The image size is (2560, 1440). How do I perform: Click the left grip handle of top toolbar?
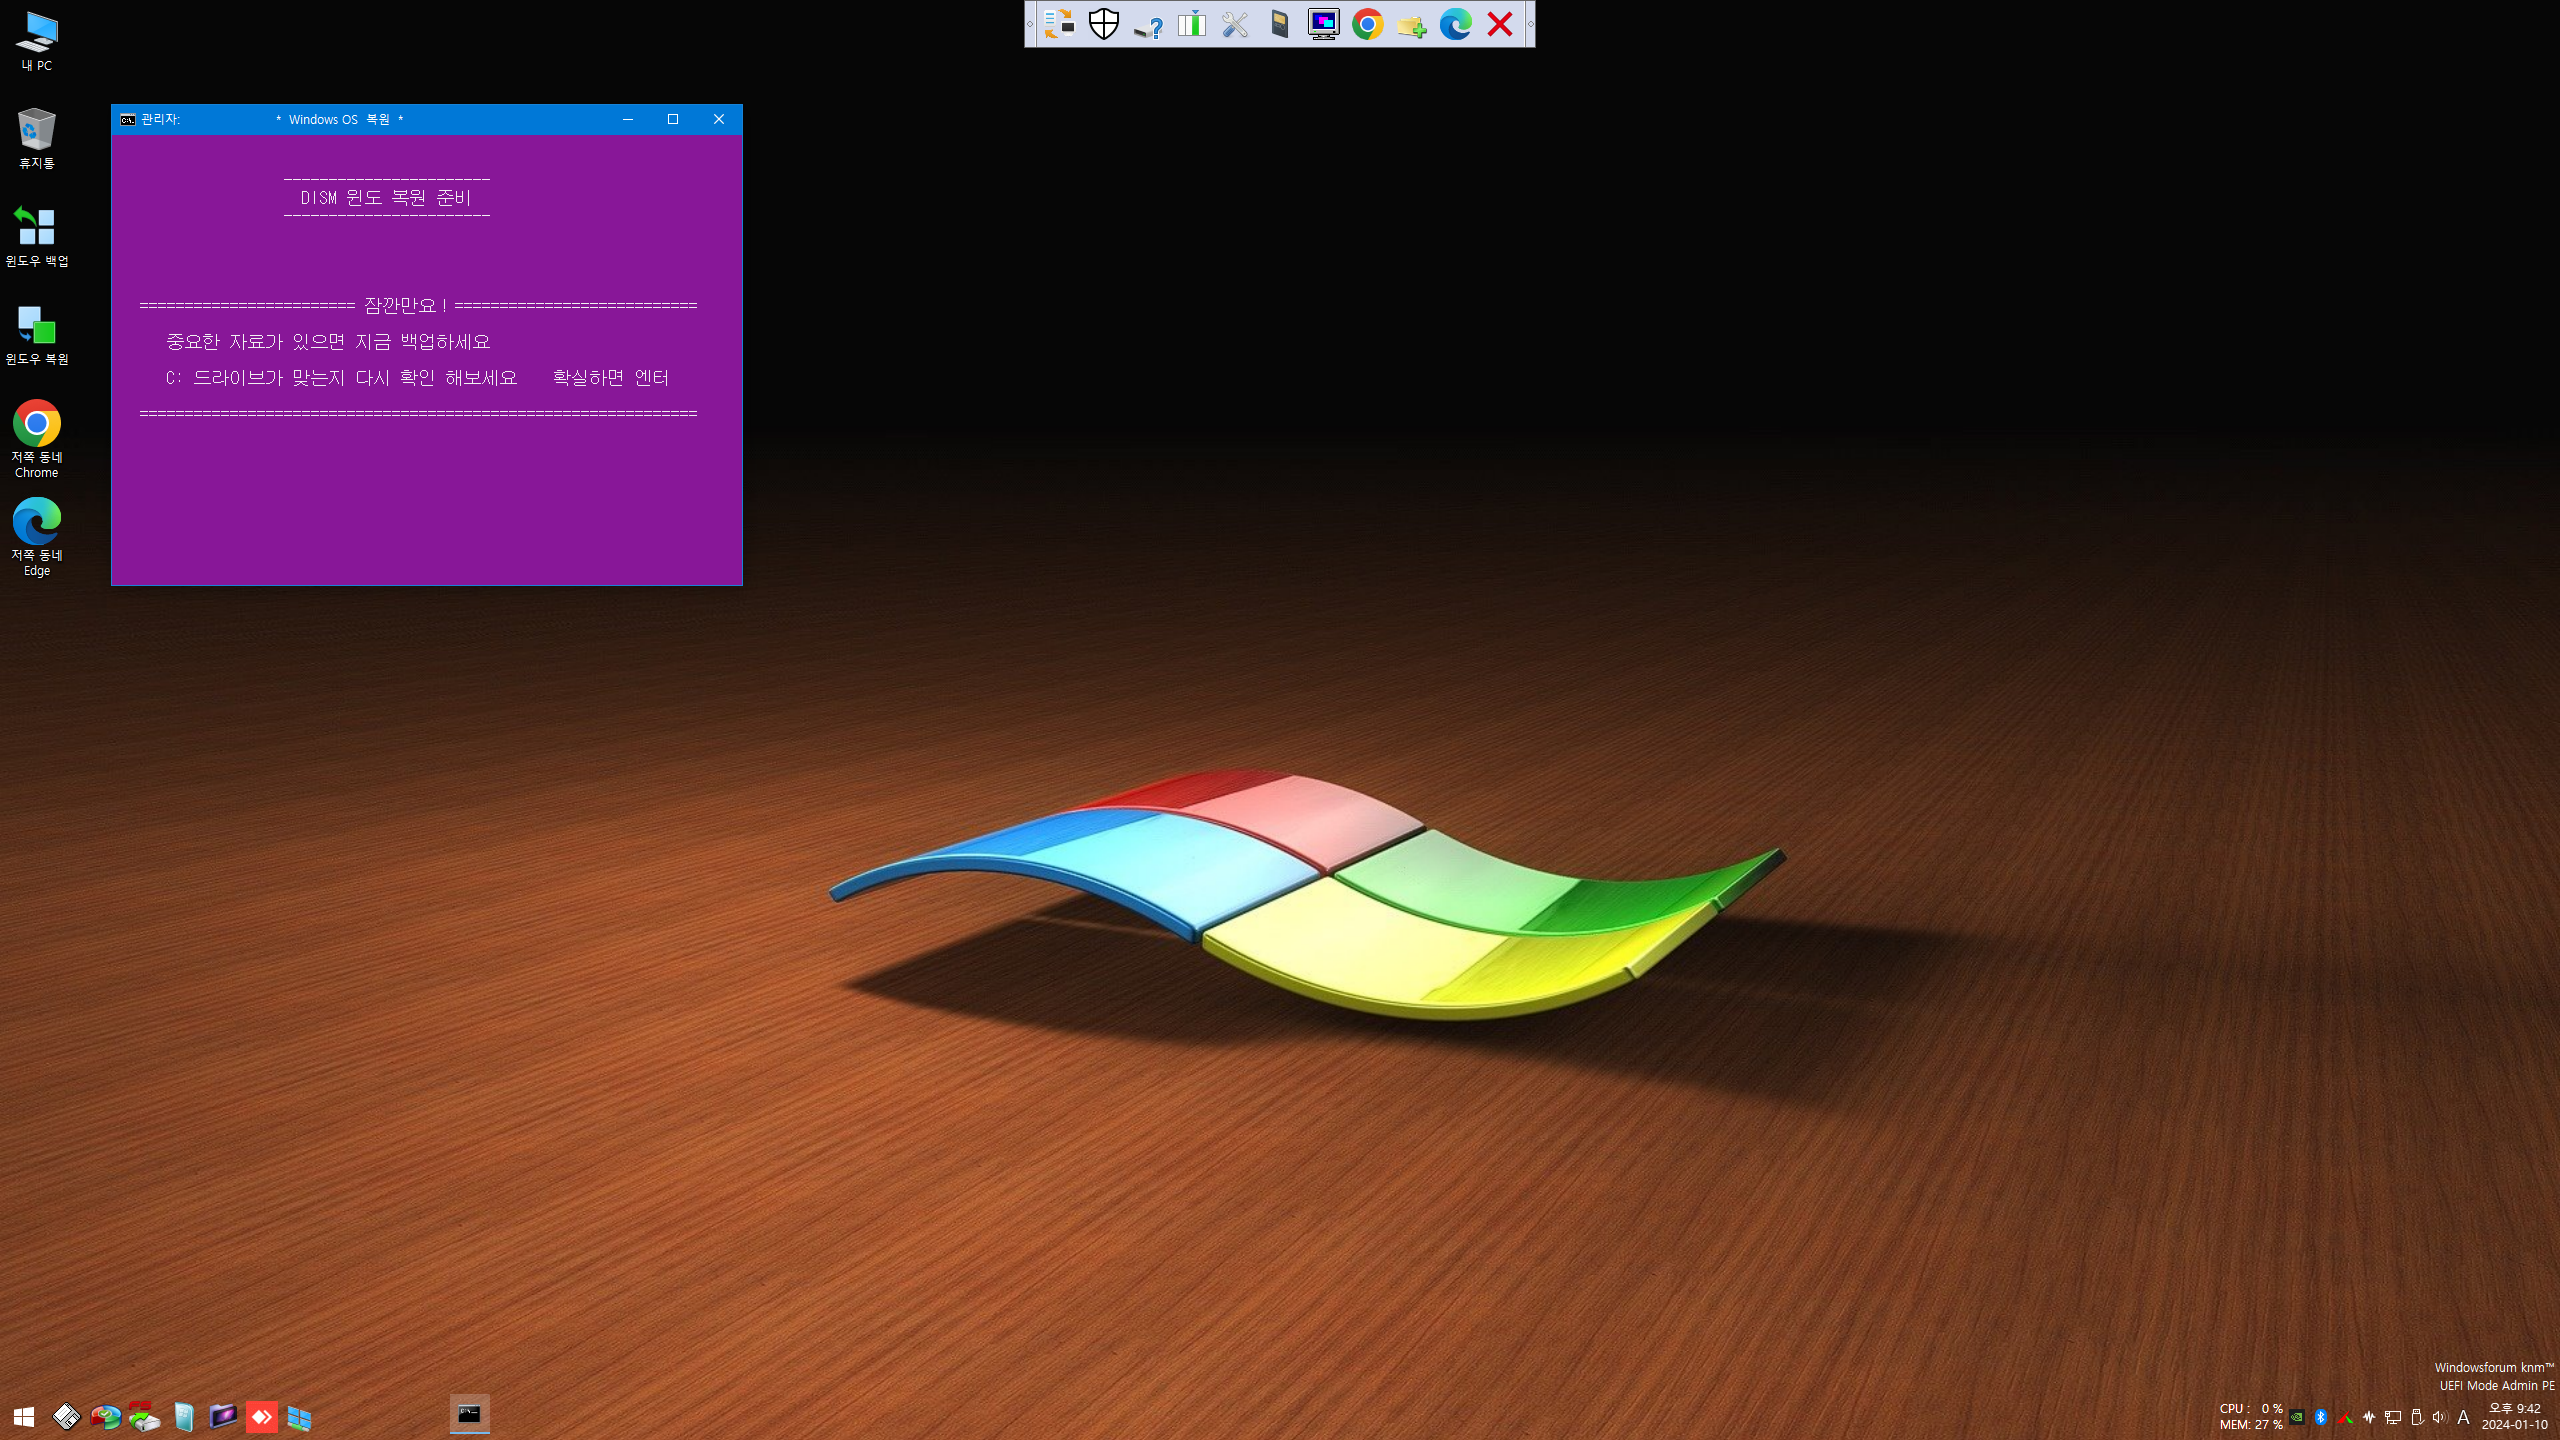click(1030, 24)
